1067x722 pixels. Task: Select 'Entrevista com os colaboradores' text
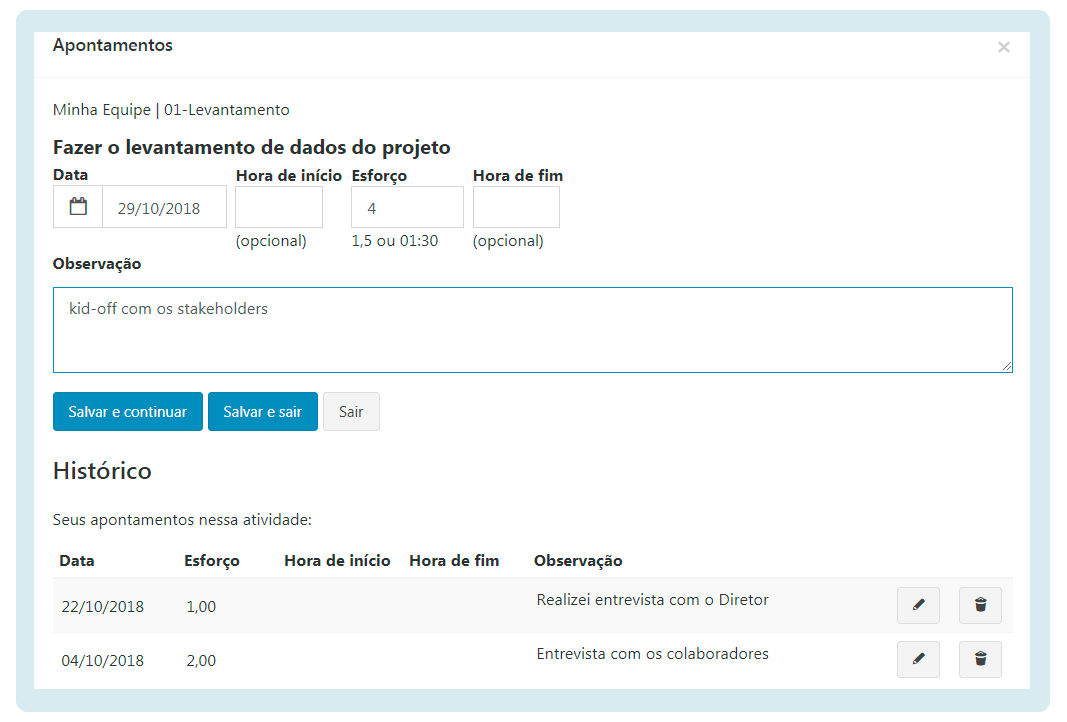tap(653, 653)
